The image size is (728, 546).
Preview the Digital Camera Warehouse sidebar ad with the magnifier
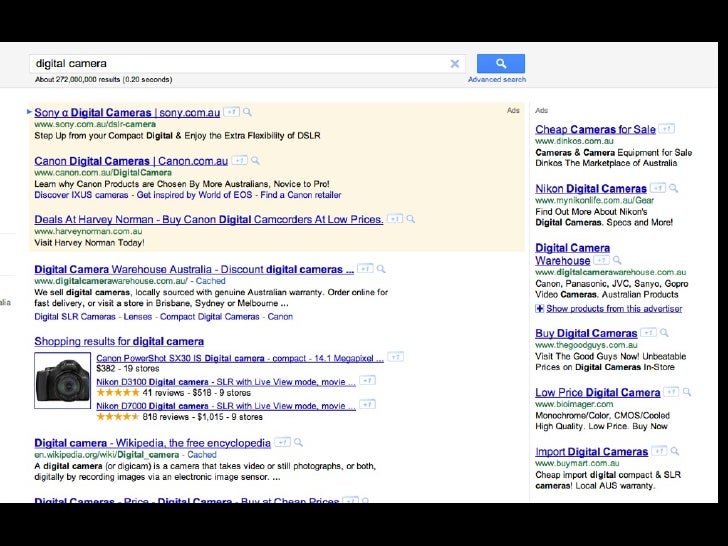click(617, 260)
